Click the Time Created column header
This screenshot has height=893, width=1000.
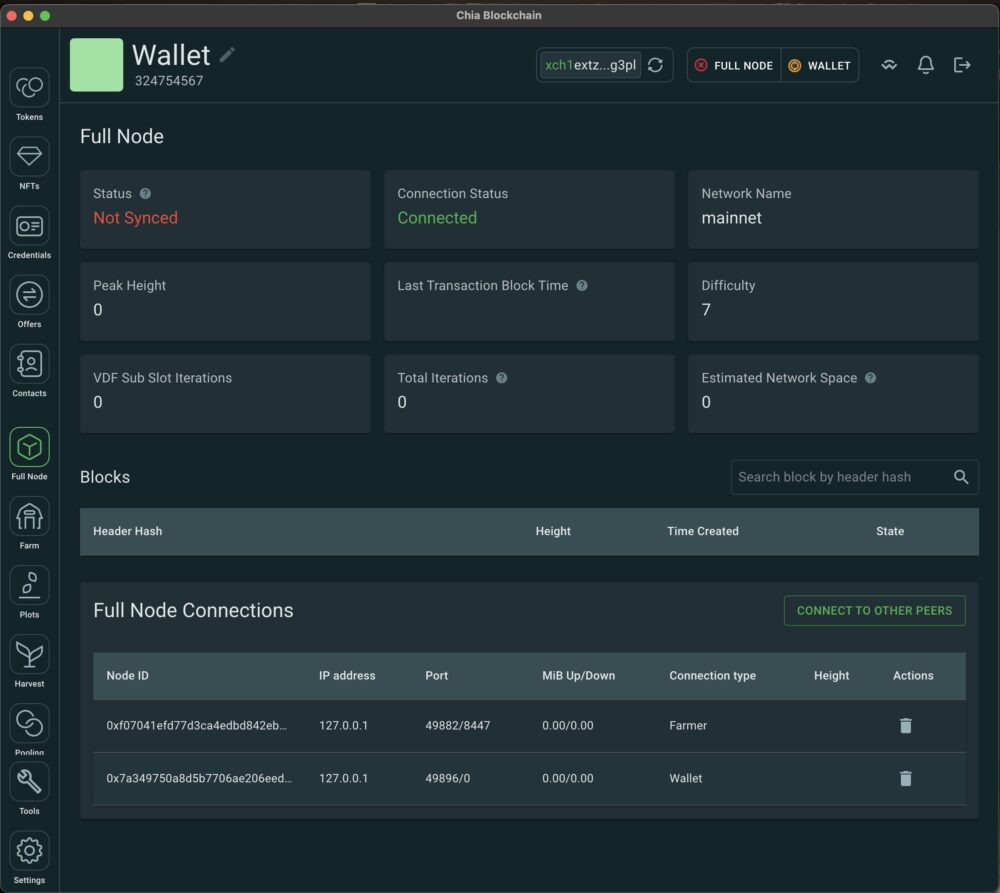click(x=703, y=531)
